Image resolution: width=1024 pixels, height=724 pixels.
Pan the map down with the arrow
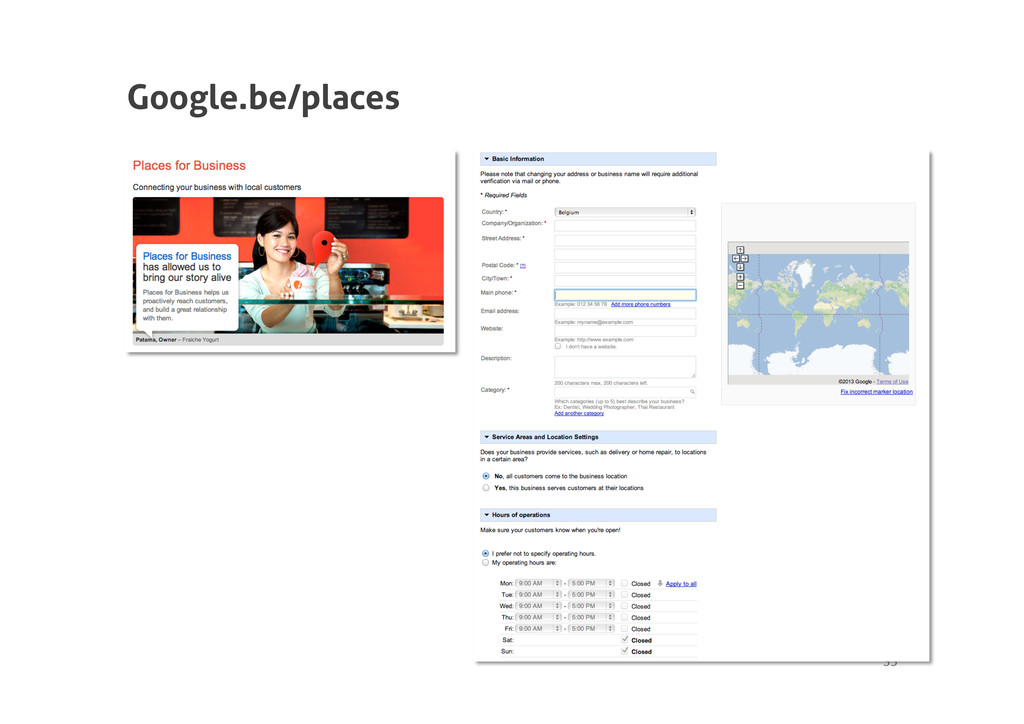740,267
